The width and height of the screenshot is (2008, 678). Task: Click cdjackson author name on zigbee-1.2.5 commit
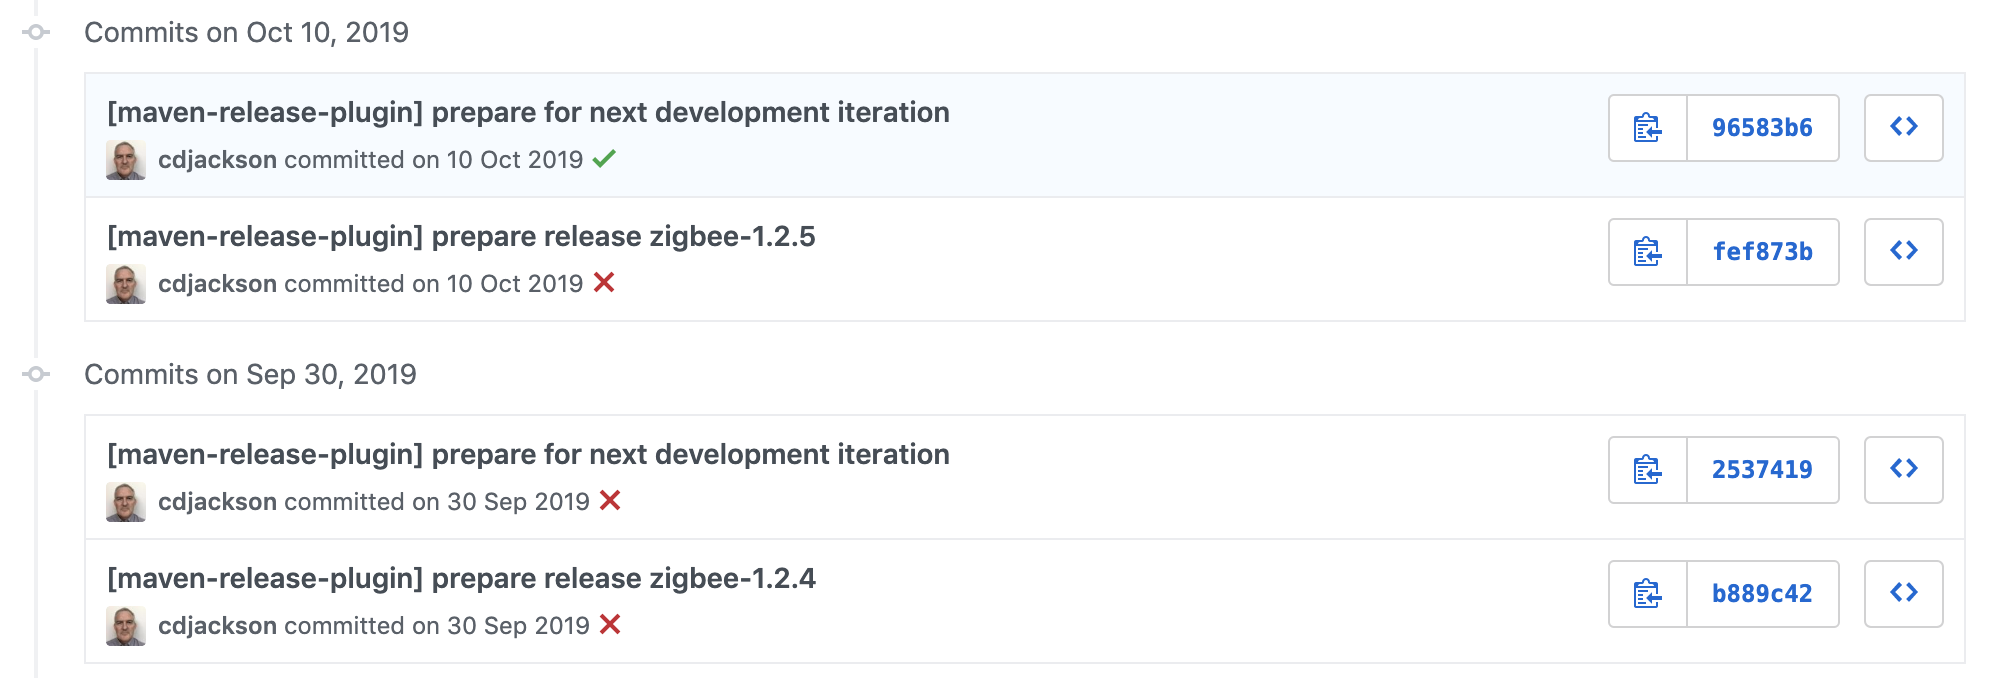[x=217, y=284]
